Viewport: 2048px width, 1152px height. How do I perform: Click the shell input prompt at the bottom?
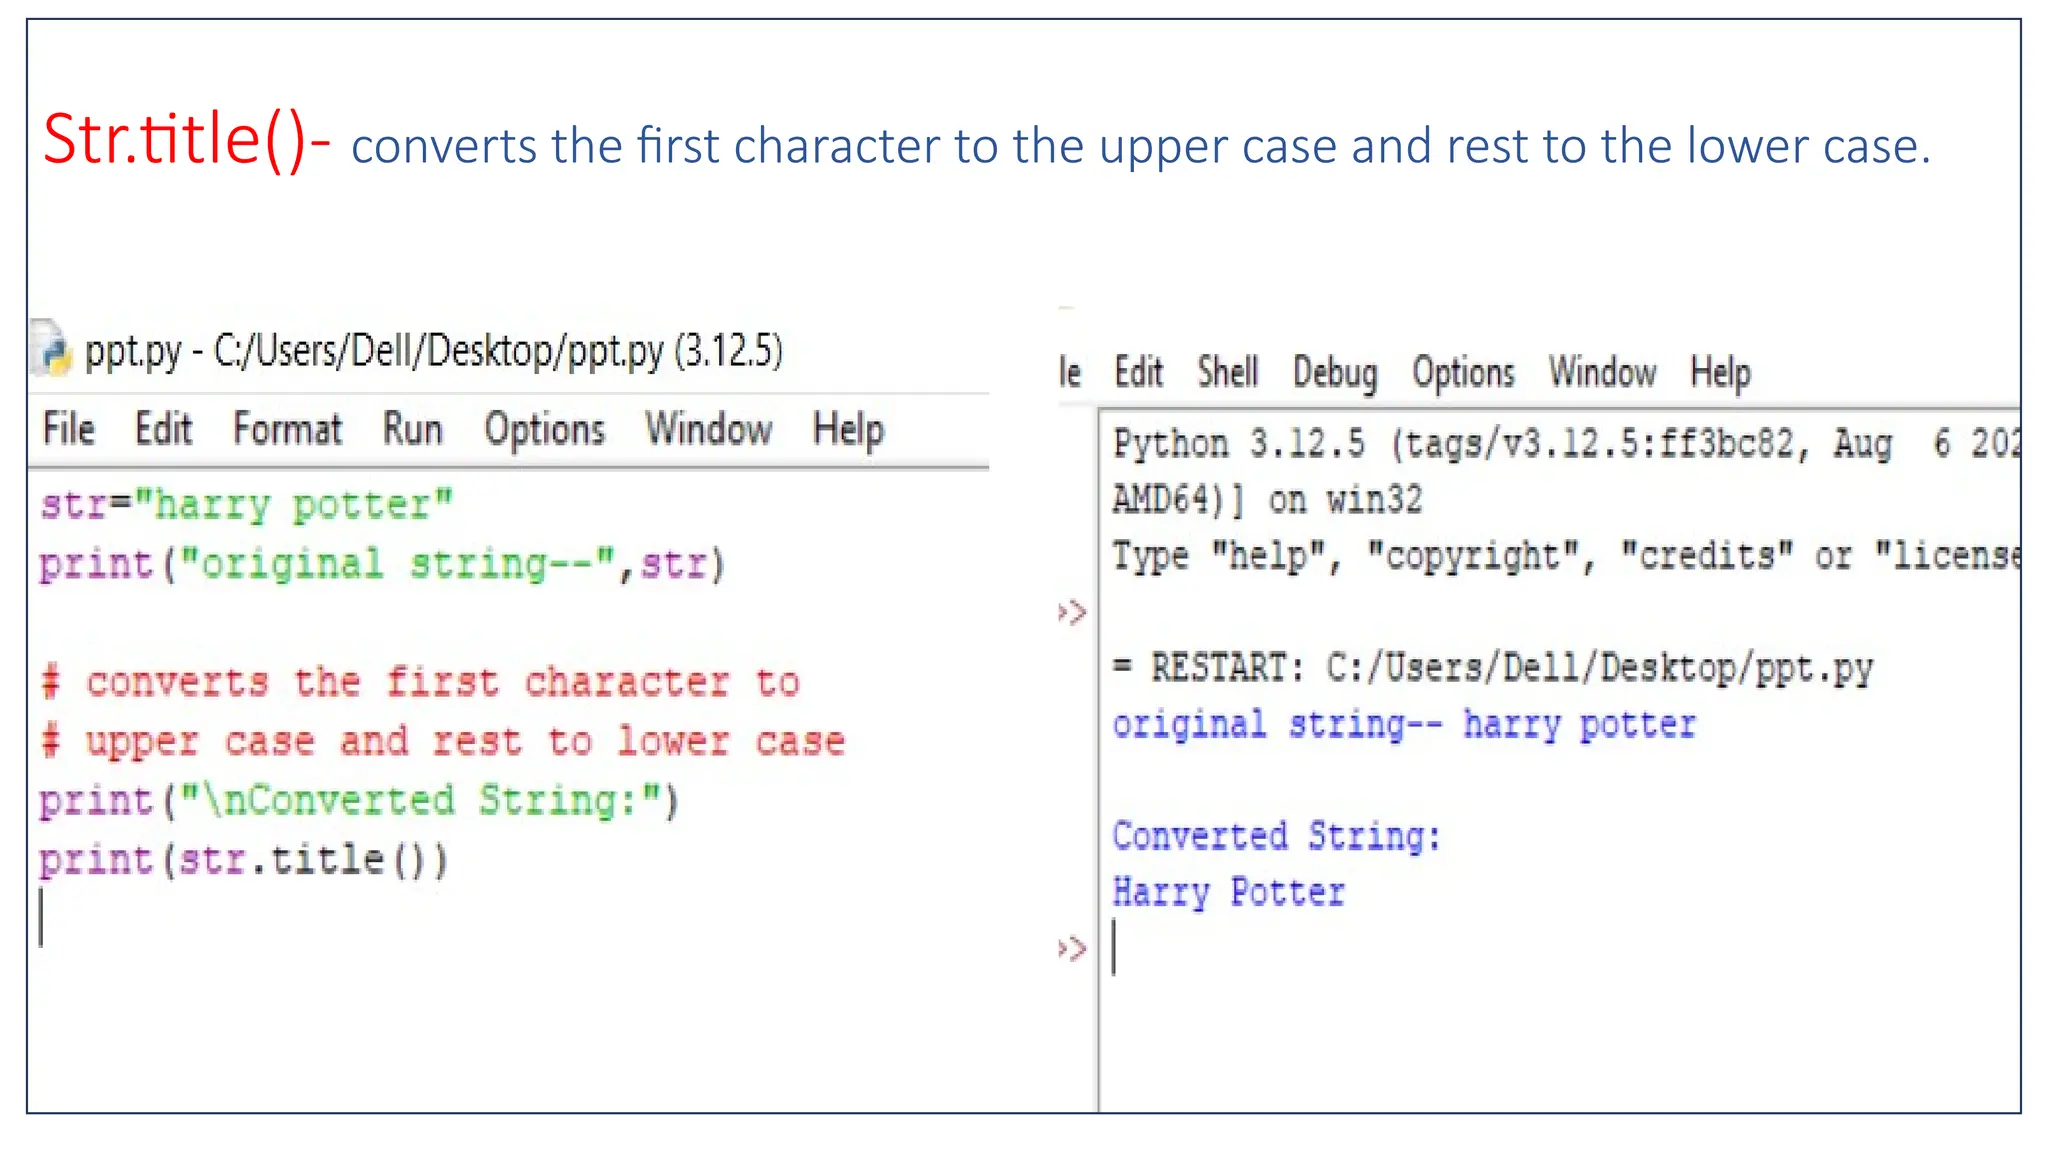click(x=1114, y=948)
